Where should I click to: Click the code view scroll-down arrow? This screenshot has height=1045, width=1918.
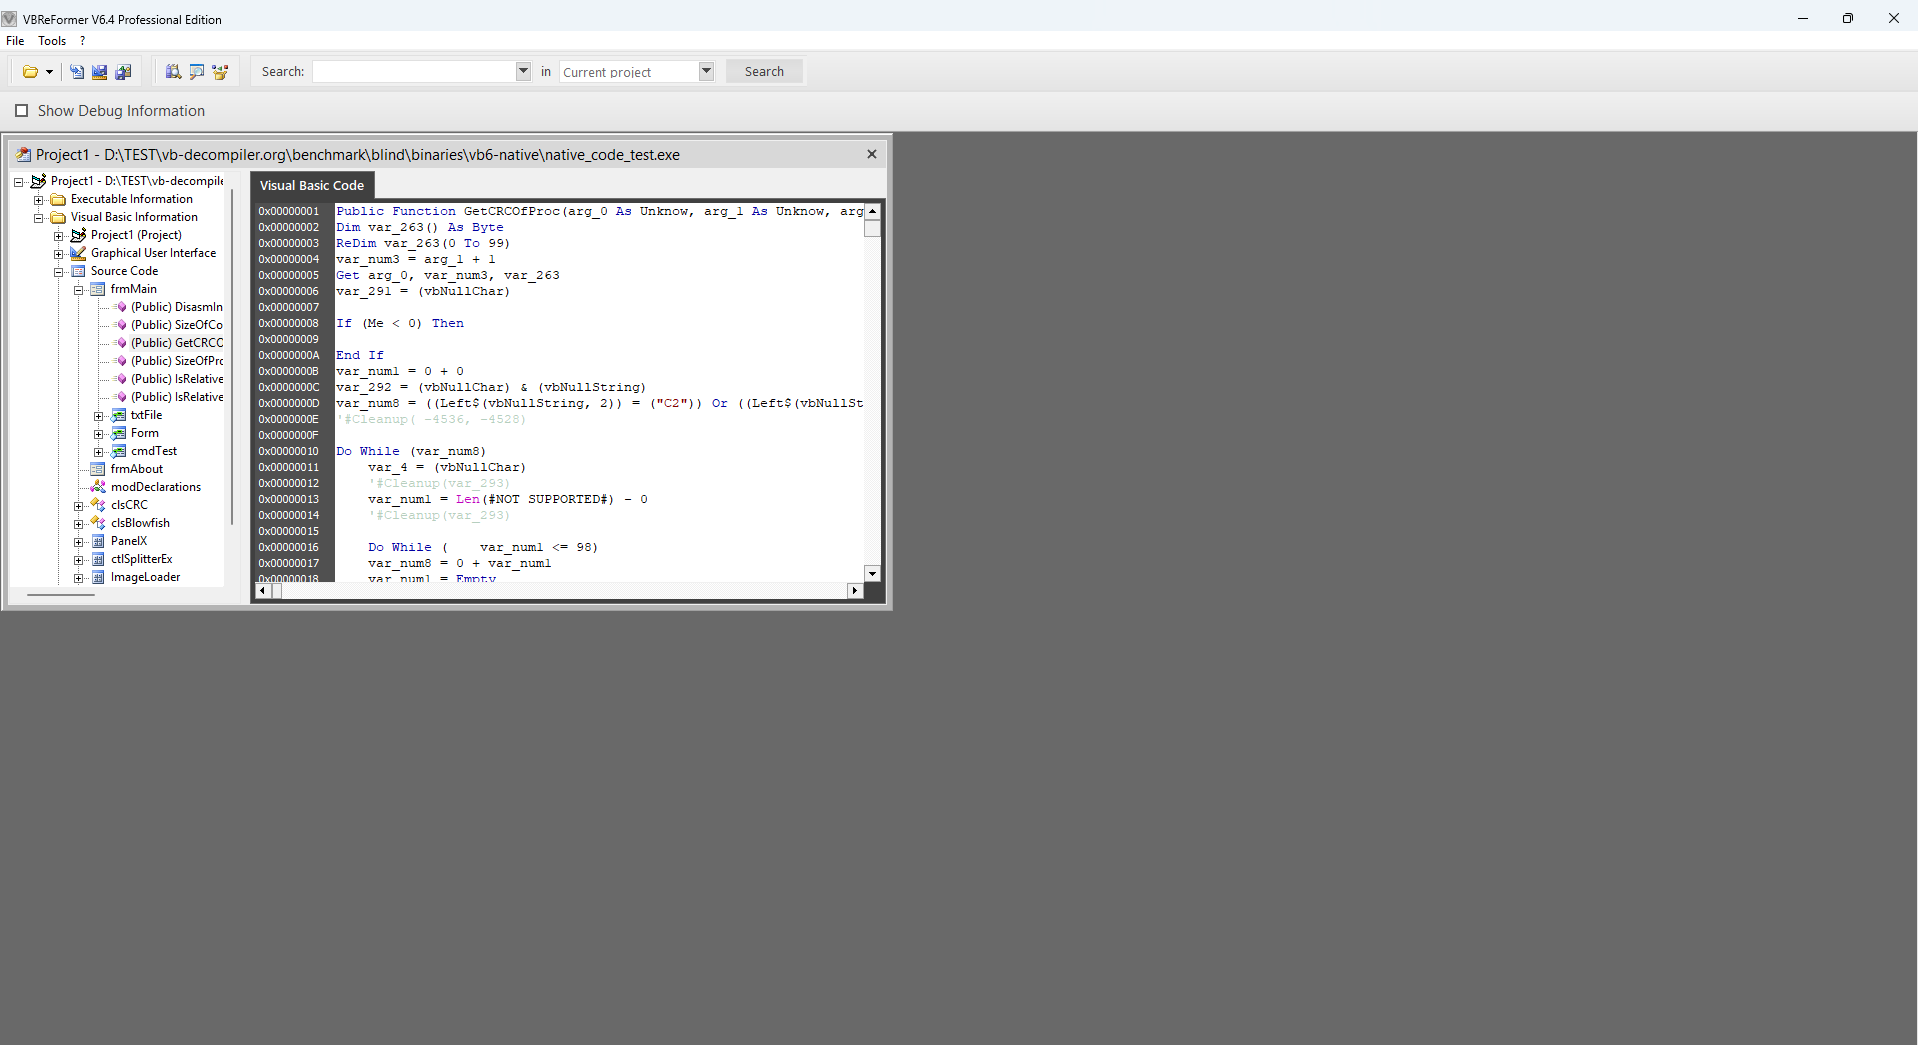[x=872, y=573]
